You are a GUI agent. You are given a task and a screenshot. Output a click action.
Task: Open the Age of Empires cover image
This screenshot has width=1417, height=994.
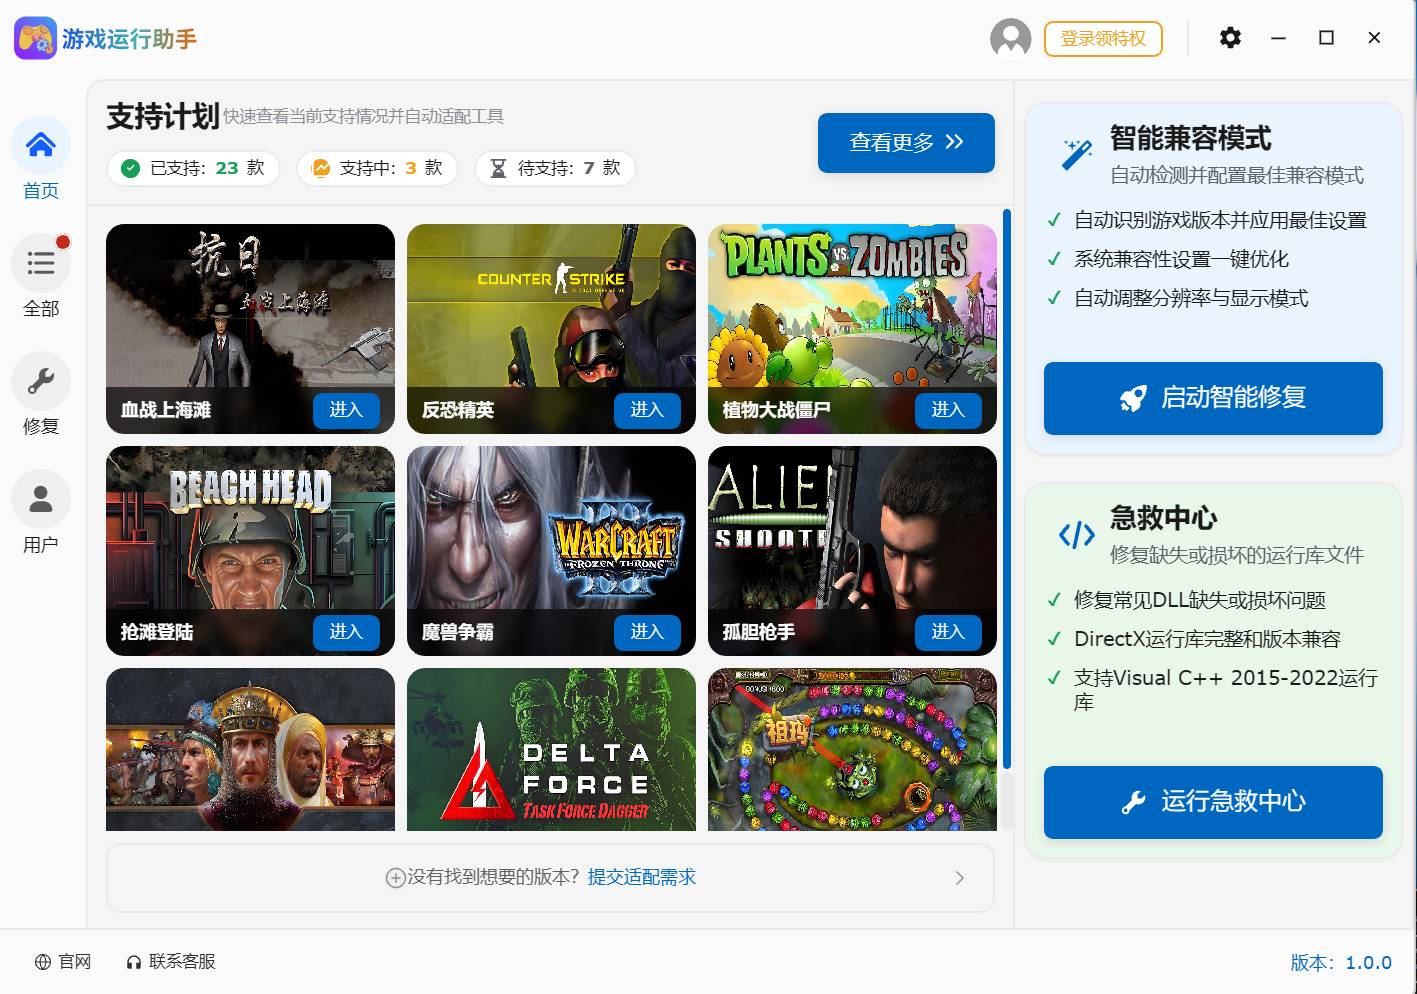[250, 749]
